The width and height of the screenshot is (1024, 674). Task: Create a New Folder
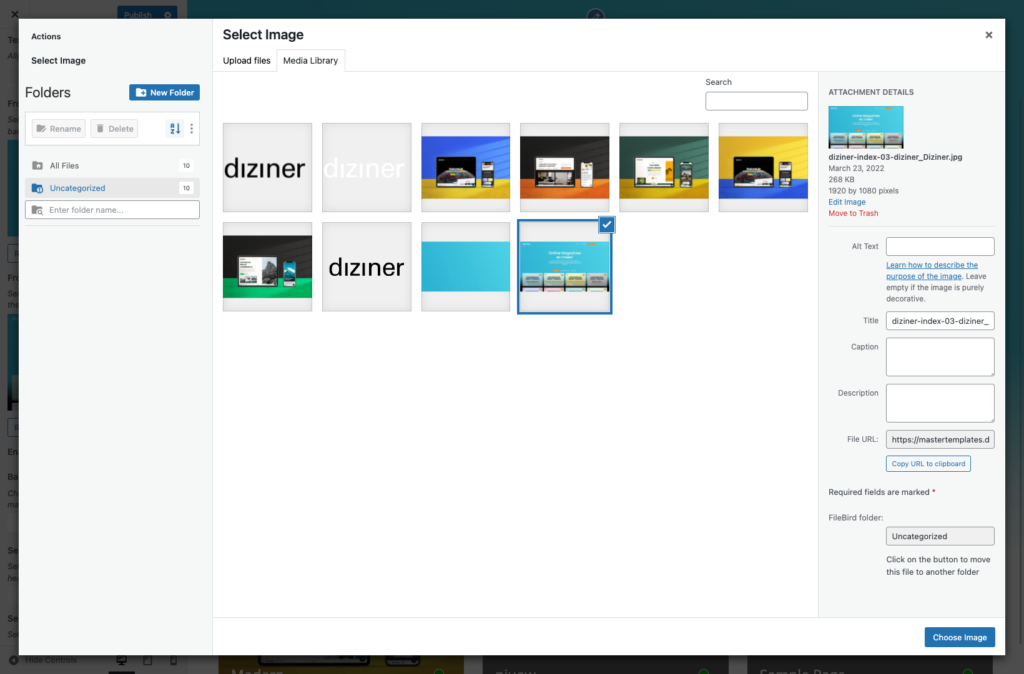164,92
